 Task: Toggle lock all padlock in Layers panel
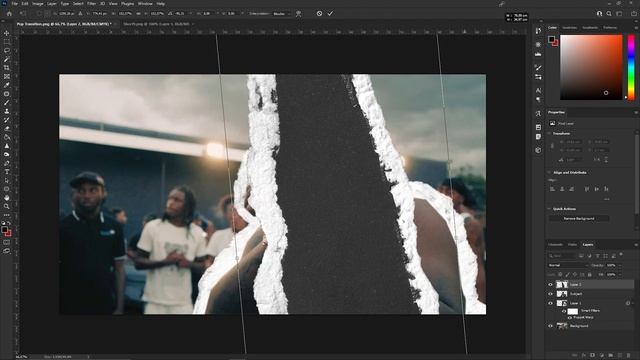589,275
